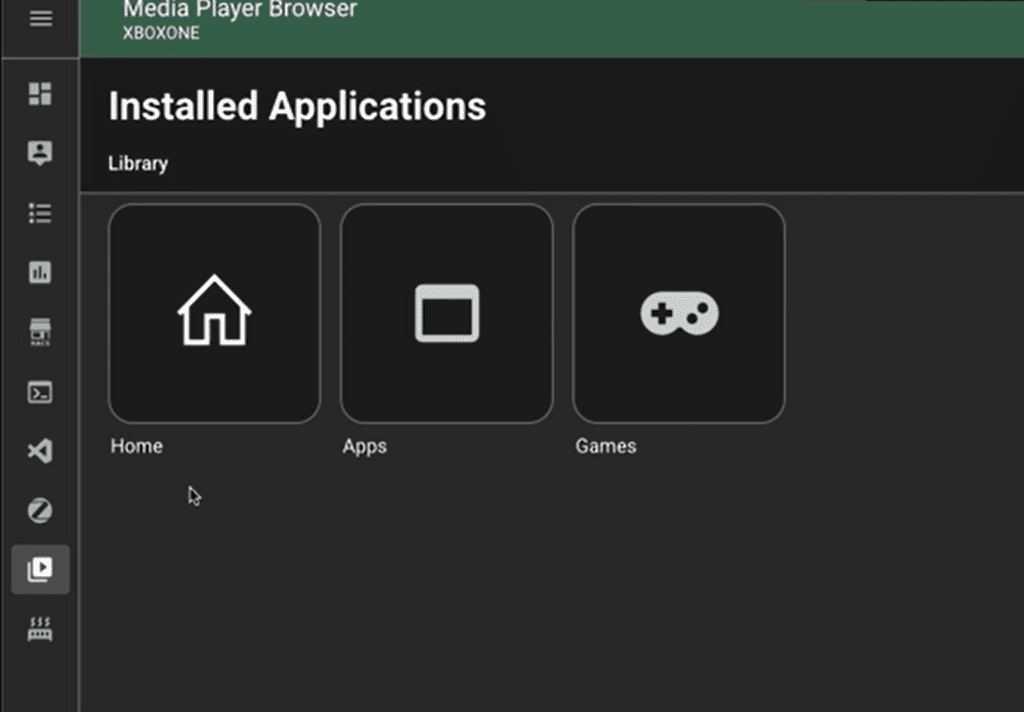The image size is (1024, 712).
Task: Click the XBOXONE device name
Action: pos(161,33)
